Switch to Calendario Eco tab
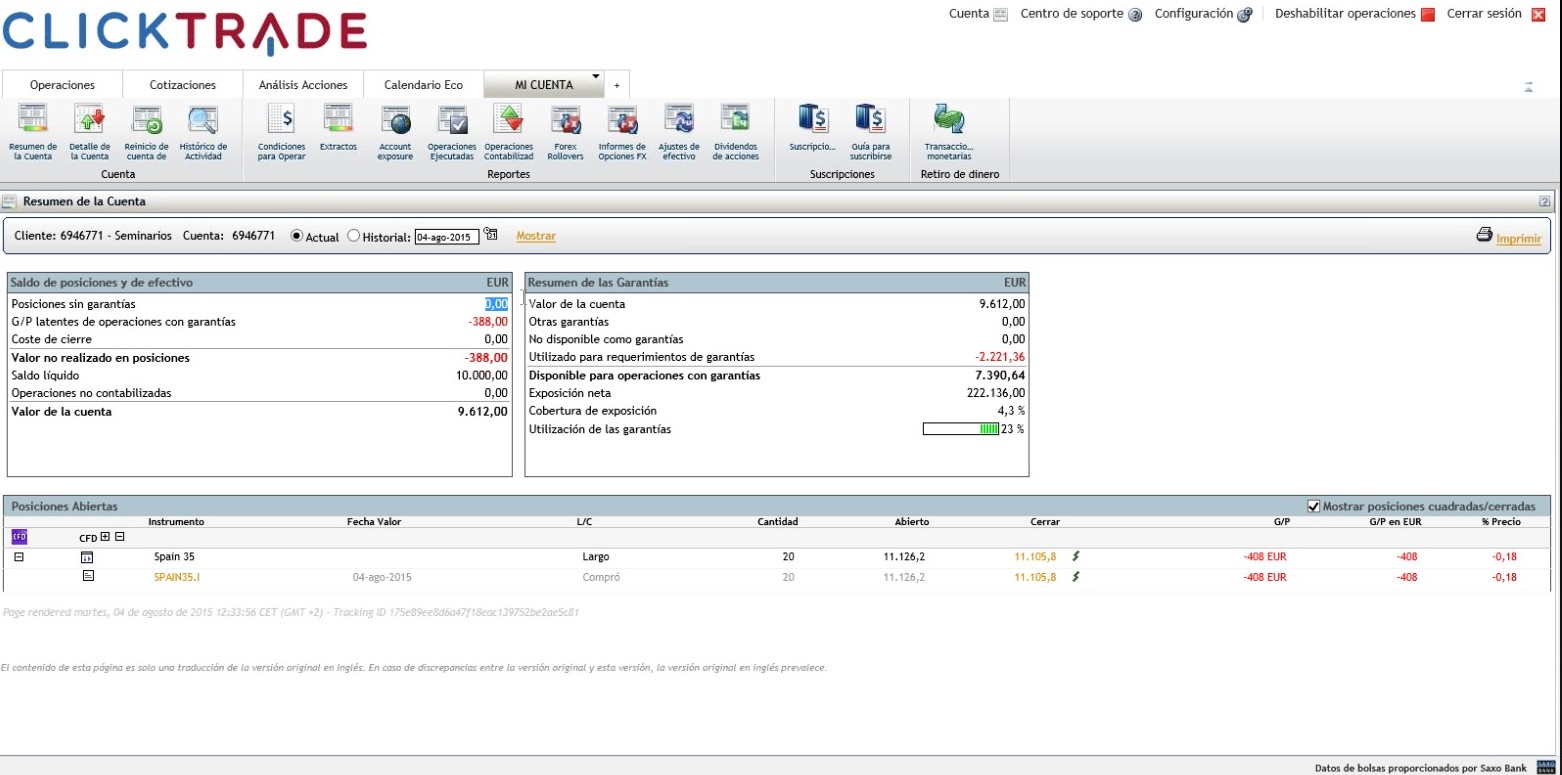 pos(424,85)
